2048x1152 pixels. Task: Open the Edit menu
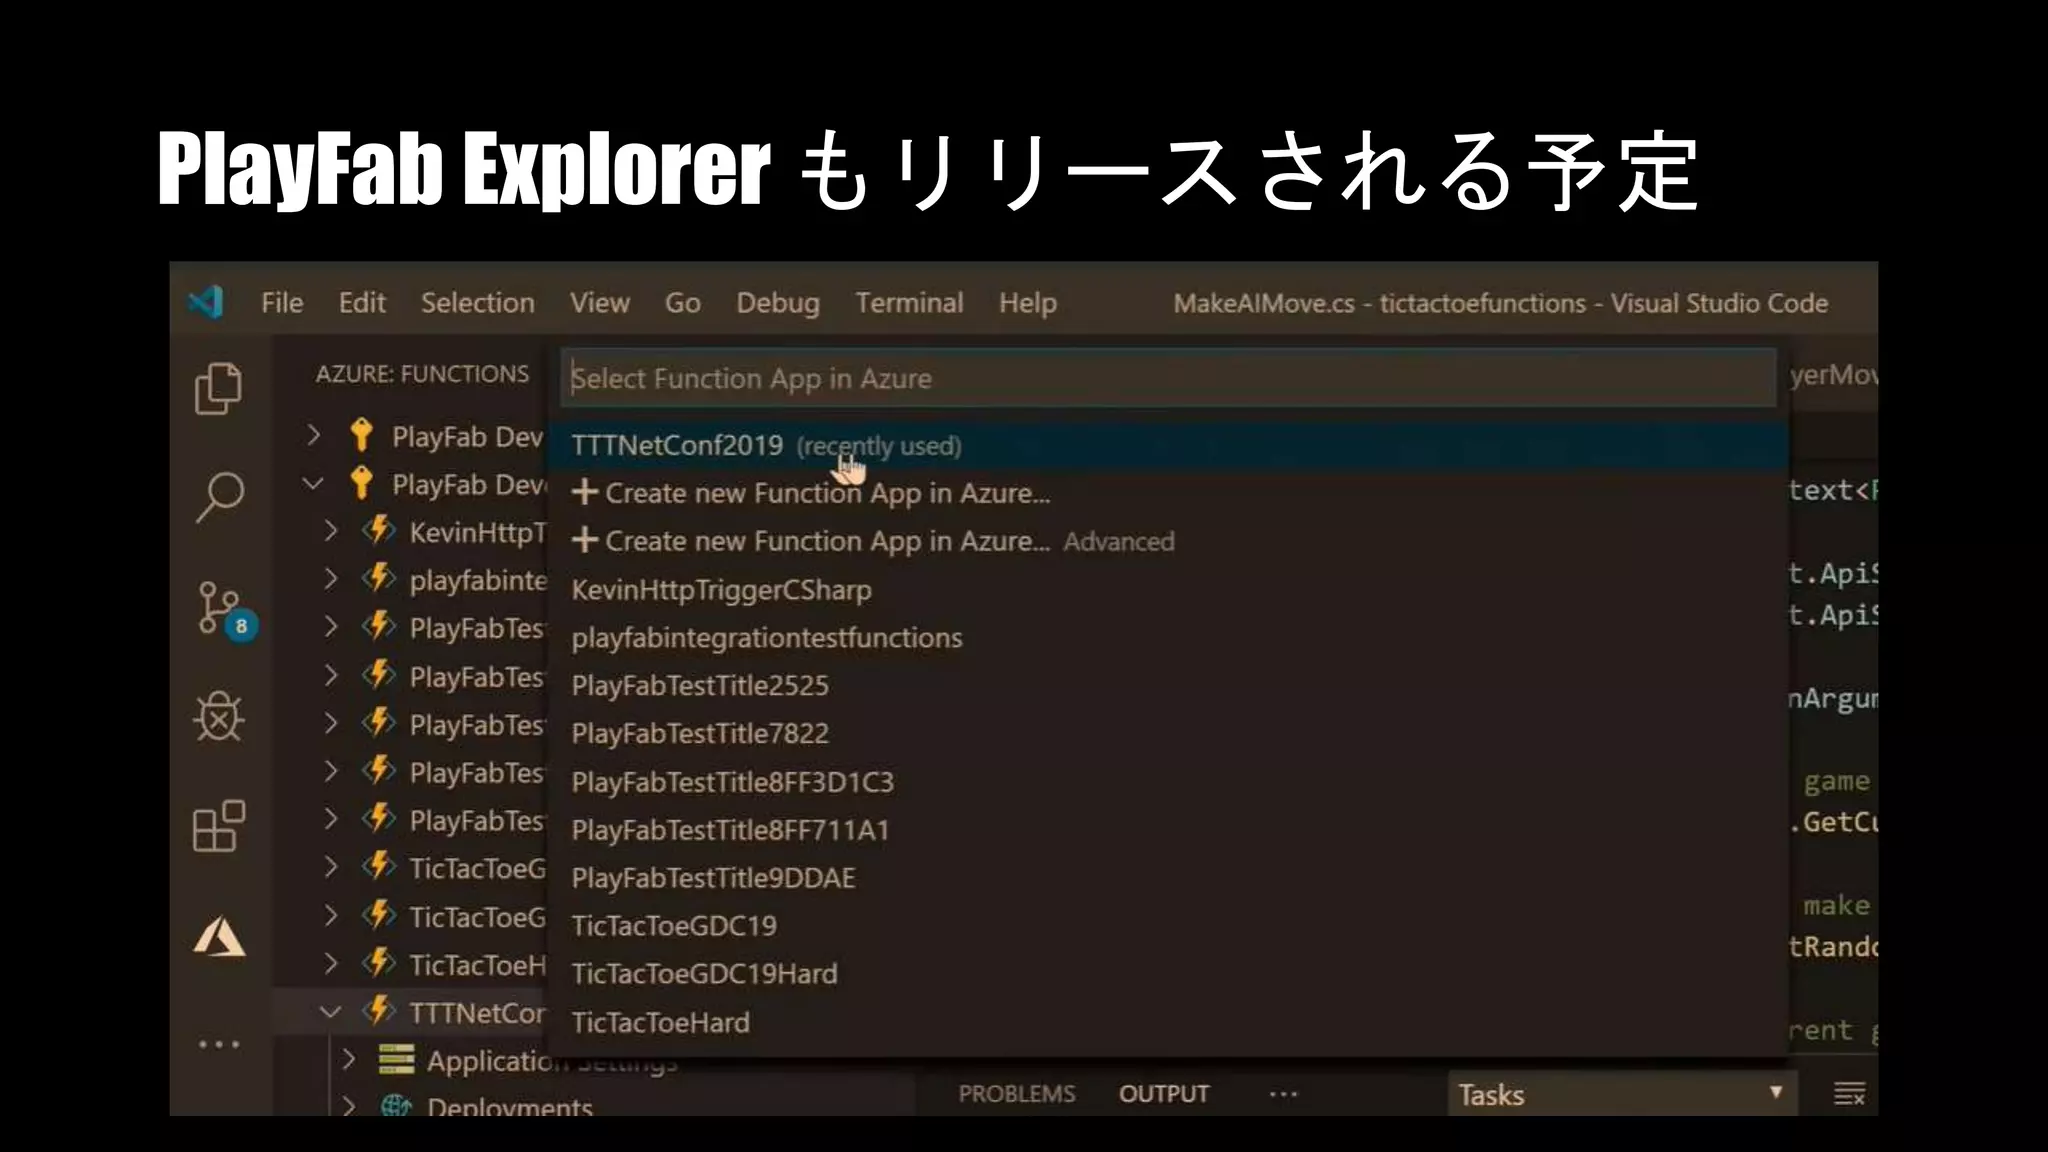(362, 302)
